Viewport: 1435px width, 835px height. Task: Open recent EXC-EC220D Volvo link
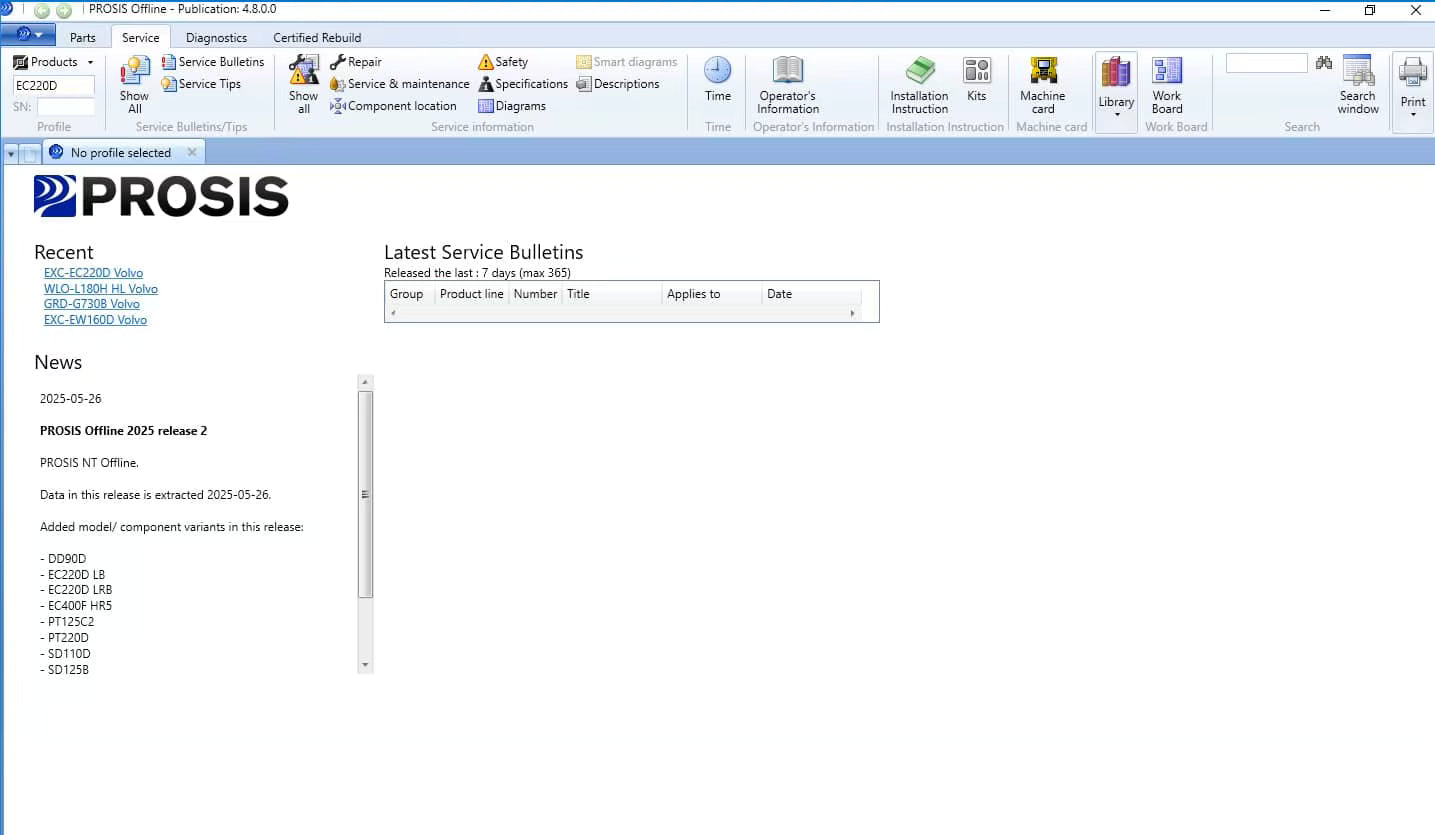[x=93, y=273]
